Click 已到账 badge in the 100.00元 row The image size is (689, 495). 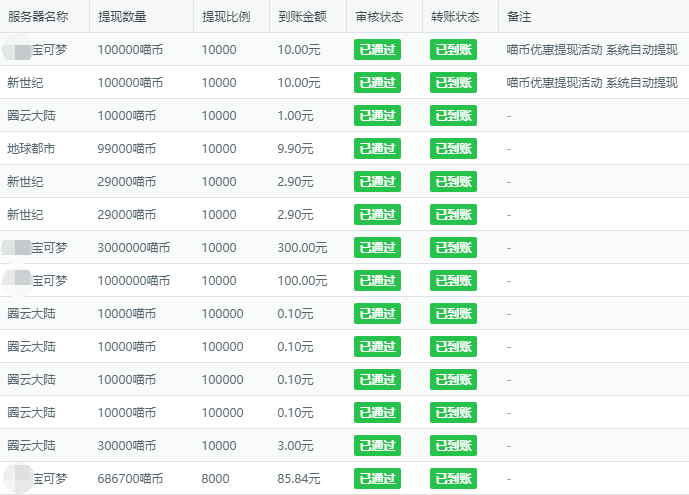(x=453, y=280)
